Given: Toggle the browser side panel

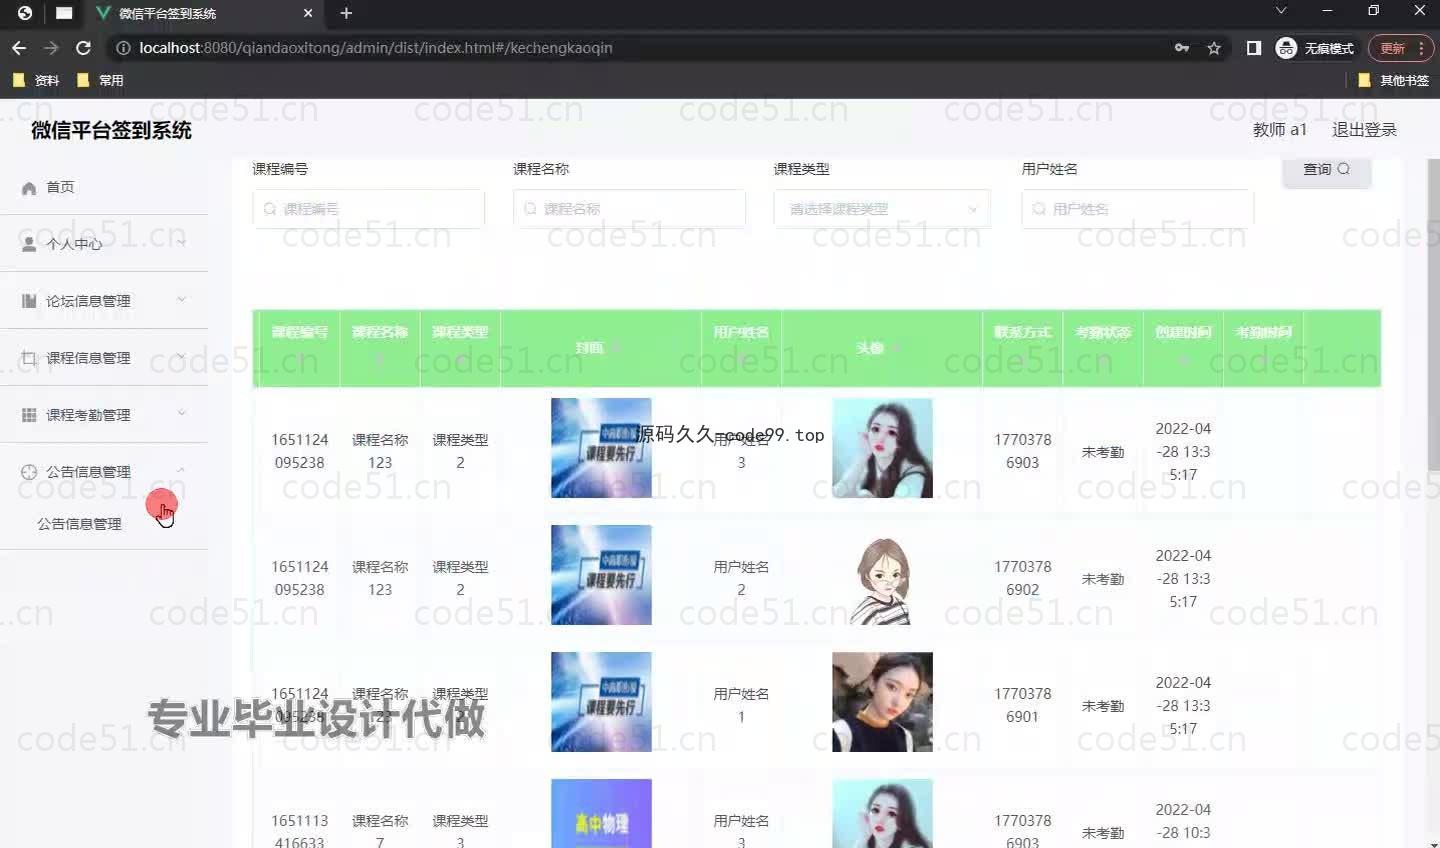Looking at the screenshot, I should pos(1253,48).
